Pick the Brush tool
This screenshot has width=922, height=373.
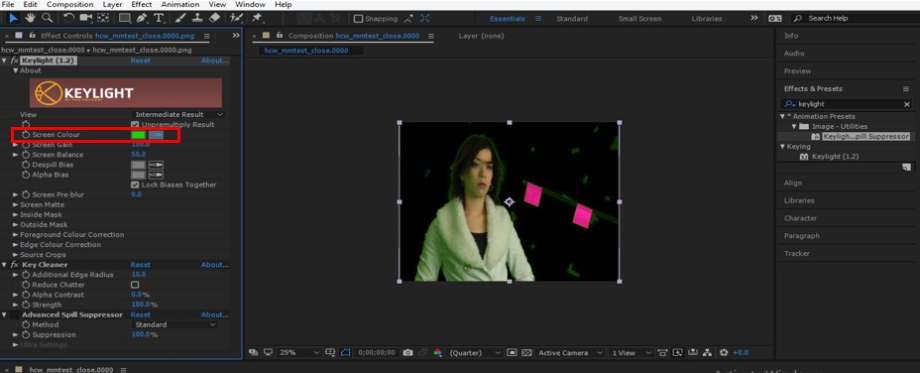pos(182,18)
